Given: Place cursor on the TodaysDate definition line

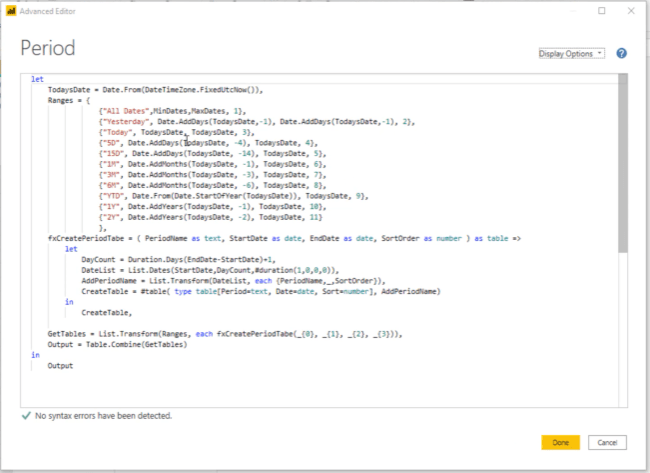Looking at the screenshot, I should tap(155, 90).
